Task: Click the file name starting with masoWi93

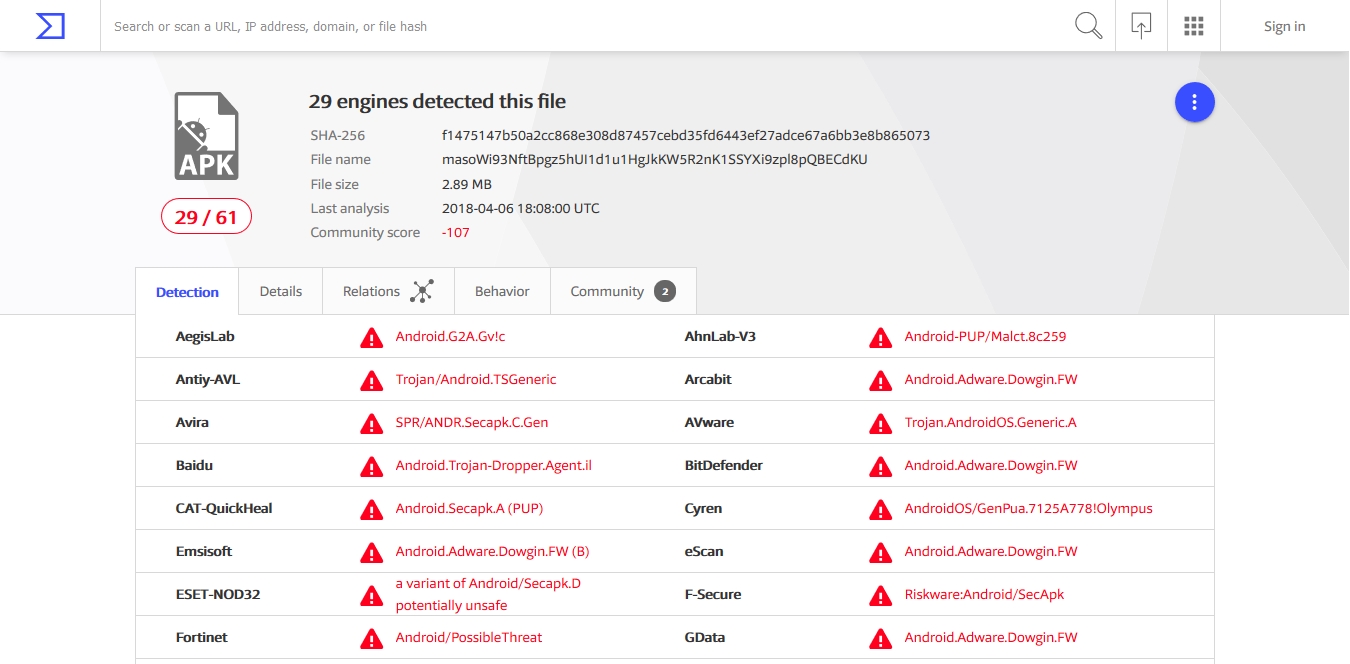Action: click(x=655, y=160)
